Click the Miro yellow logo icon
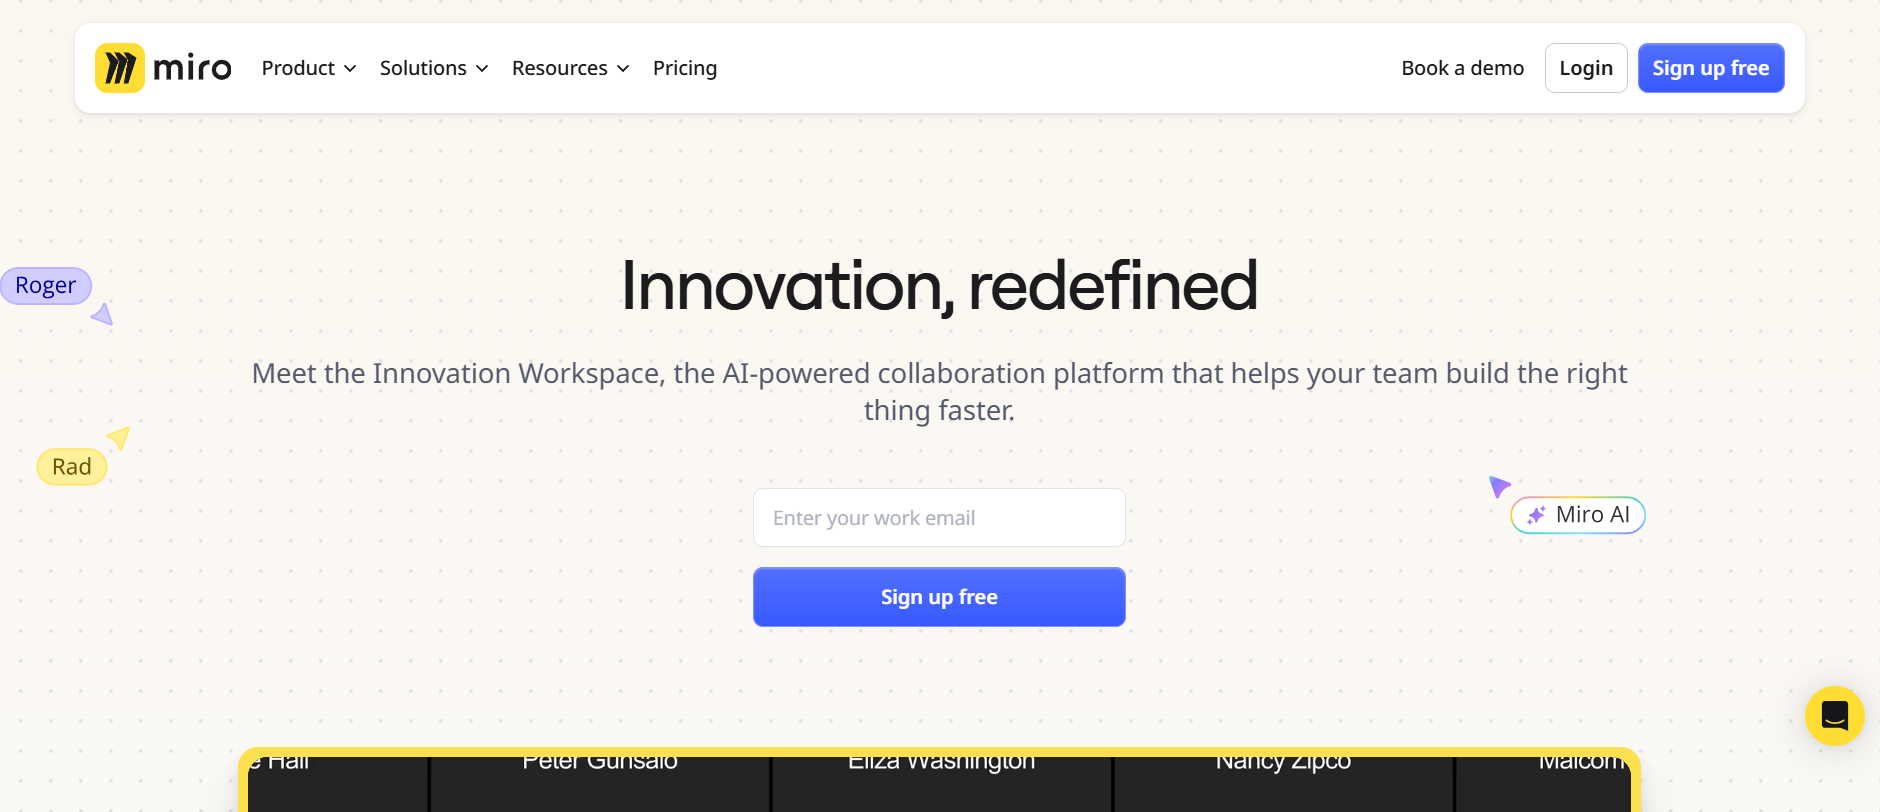This screenshot has height=812, width=1880. (x=120, y=68)
